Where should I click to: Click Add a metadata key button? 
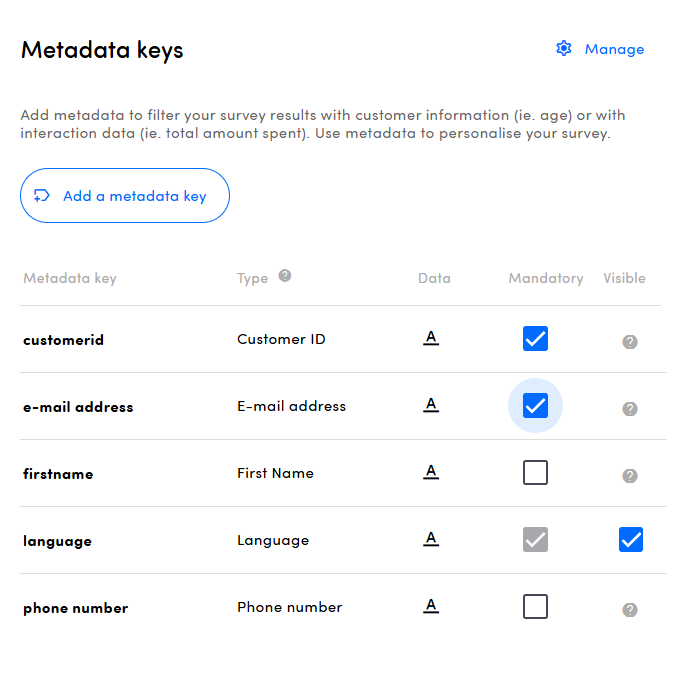(125, 196)
